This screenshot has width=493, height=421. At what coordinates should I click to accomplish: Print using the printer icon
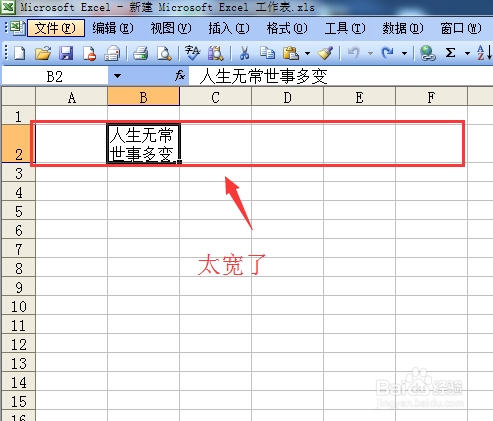click(141, 53)
